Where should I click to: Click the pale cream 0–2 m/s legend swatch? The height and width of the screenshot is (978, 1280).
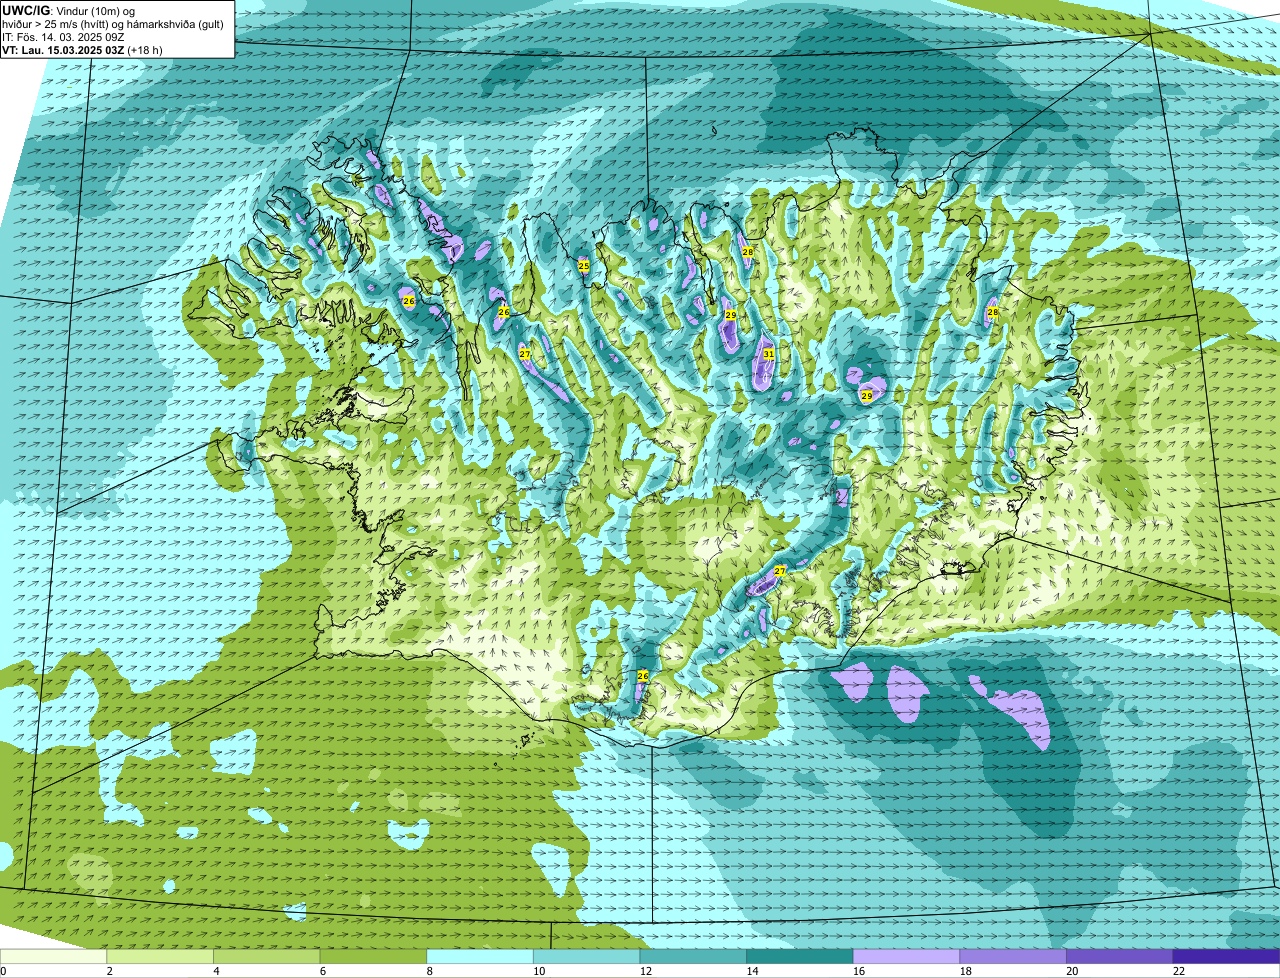click(x=53, y=956)
